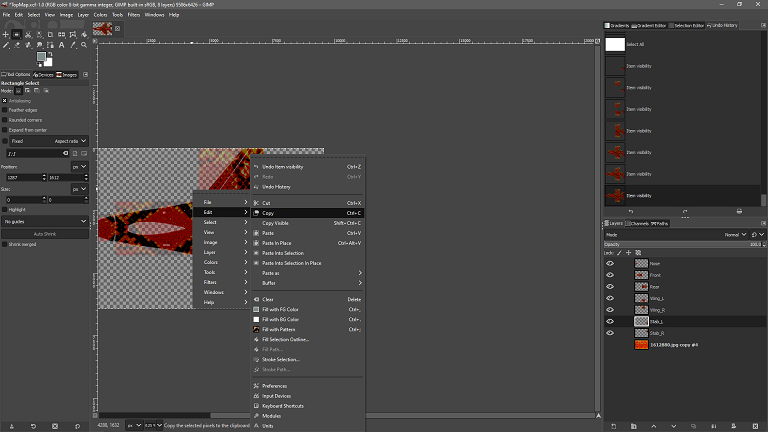The width and height of the screenshot is (768, 432).
Task: Choose Paste in the Edit submenu
Action: [x=268, y=233]
